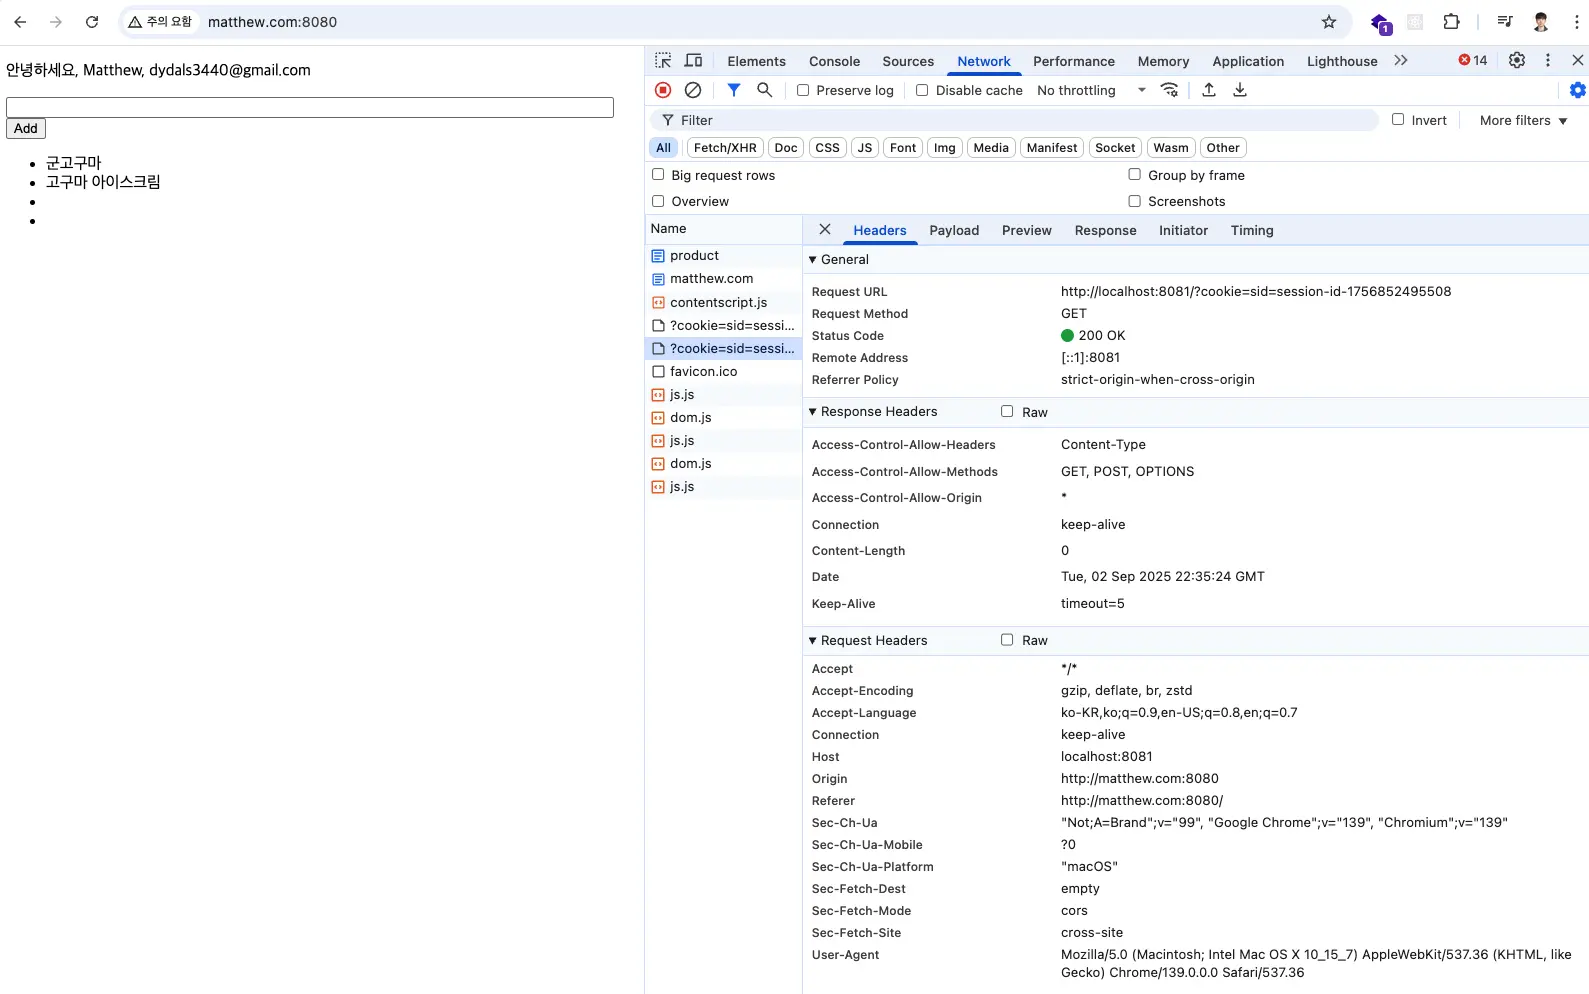Screen dimensions: 1589x994
Task: Open the network search magnifier
Action: pyautogui.click(x=765, y=90)
